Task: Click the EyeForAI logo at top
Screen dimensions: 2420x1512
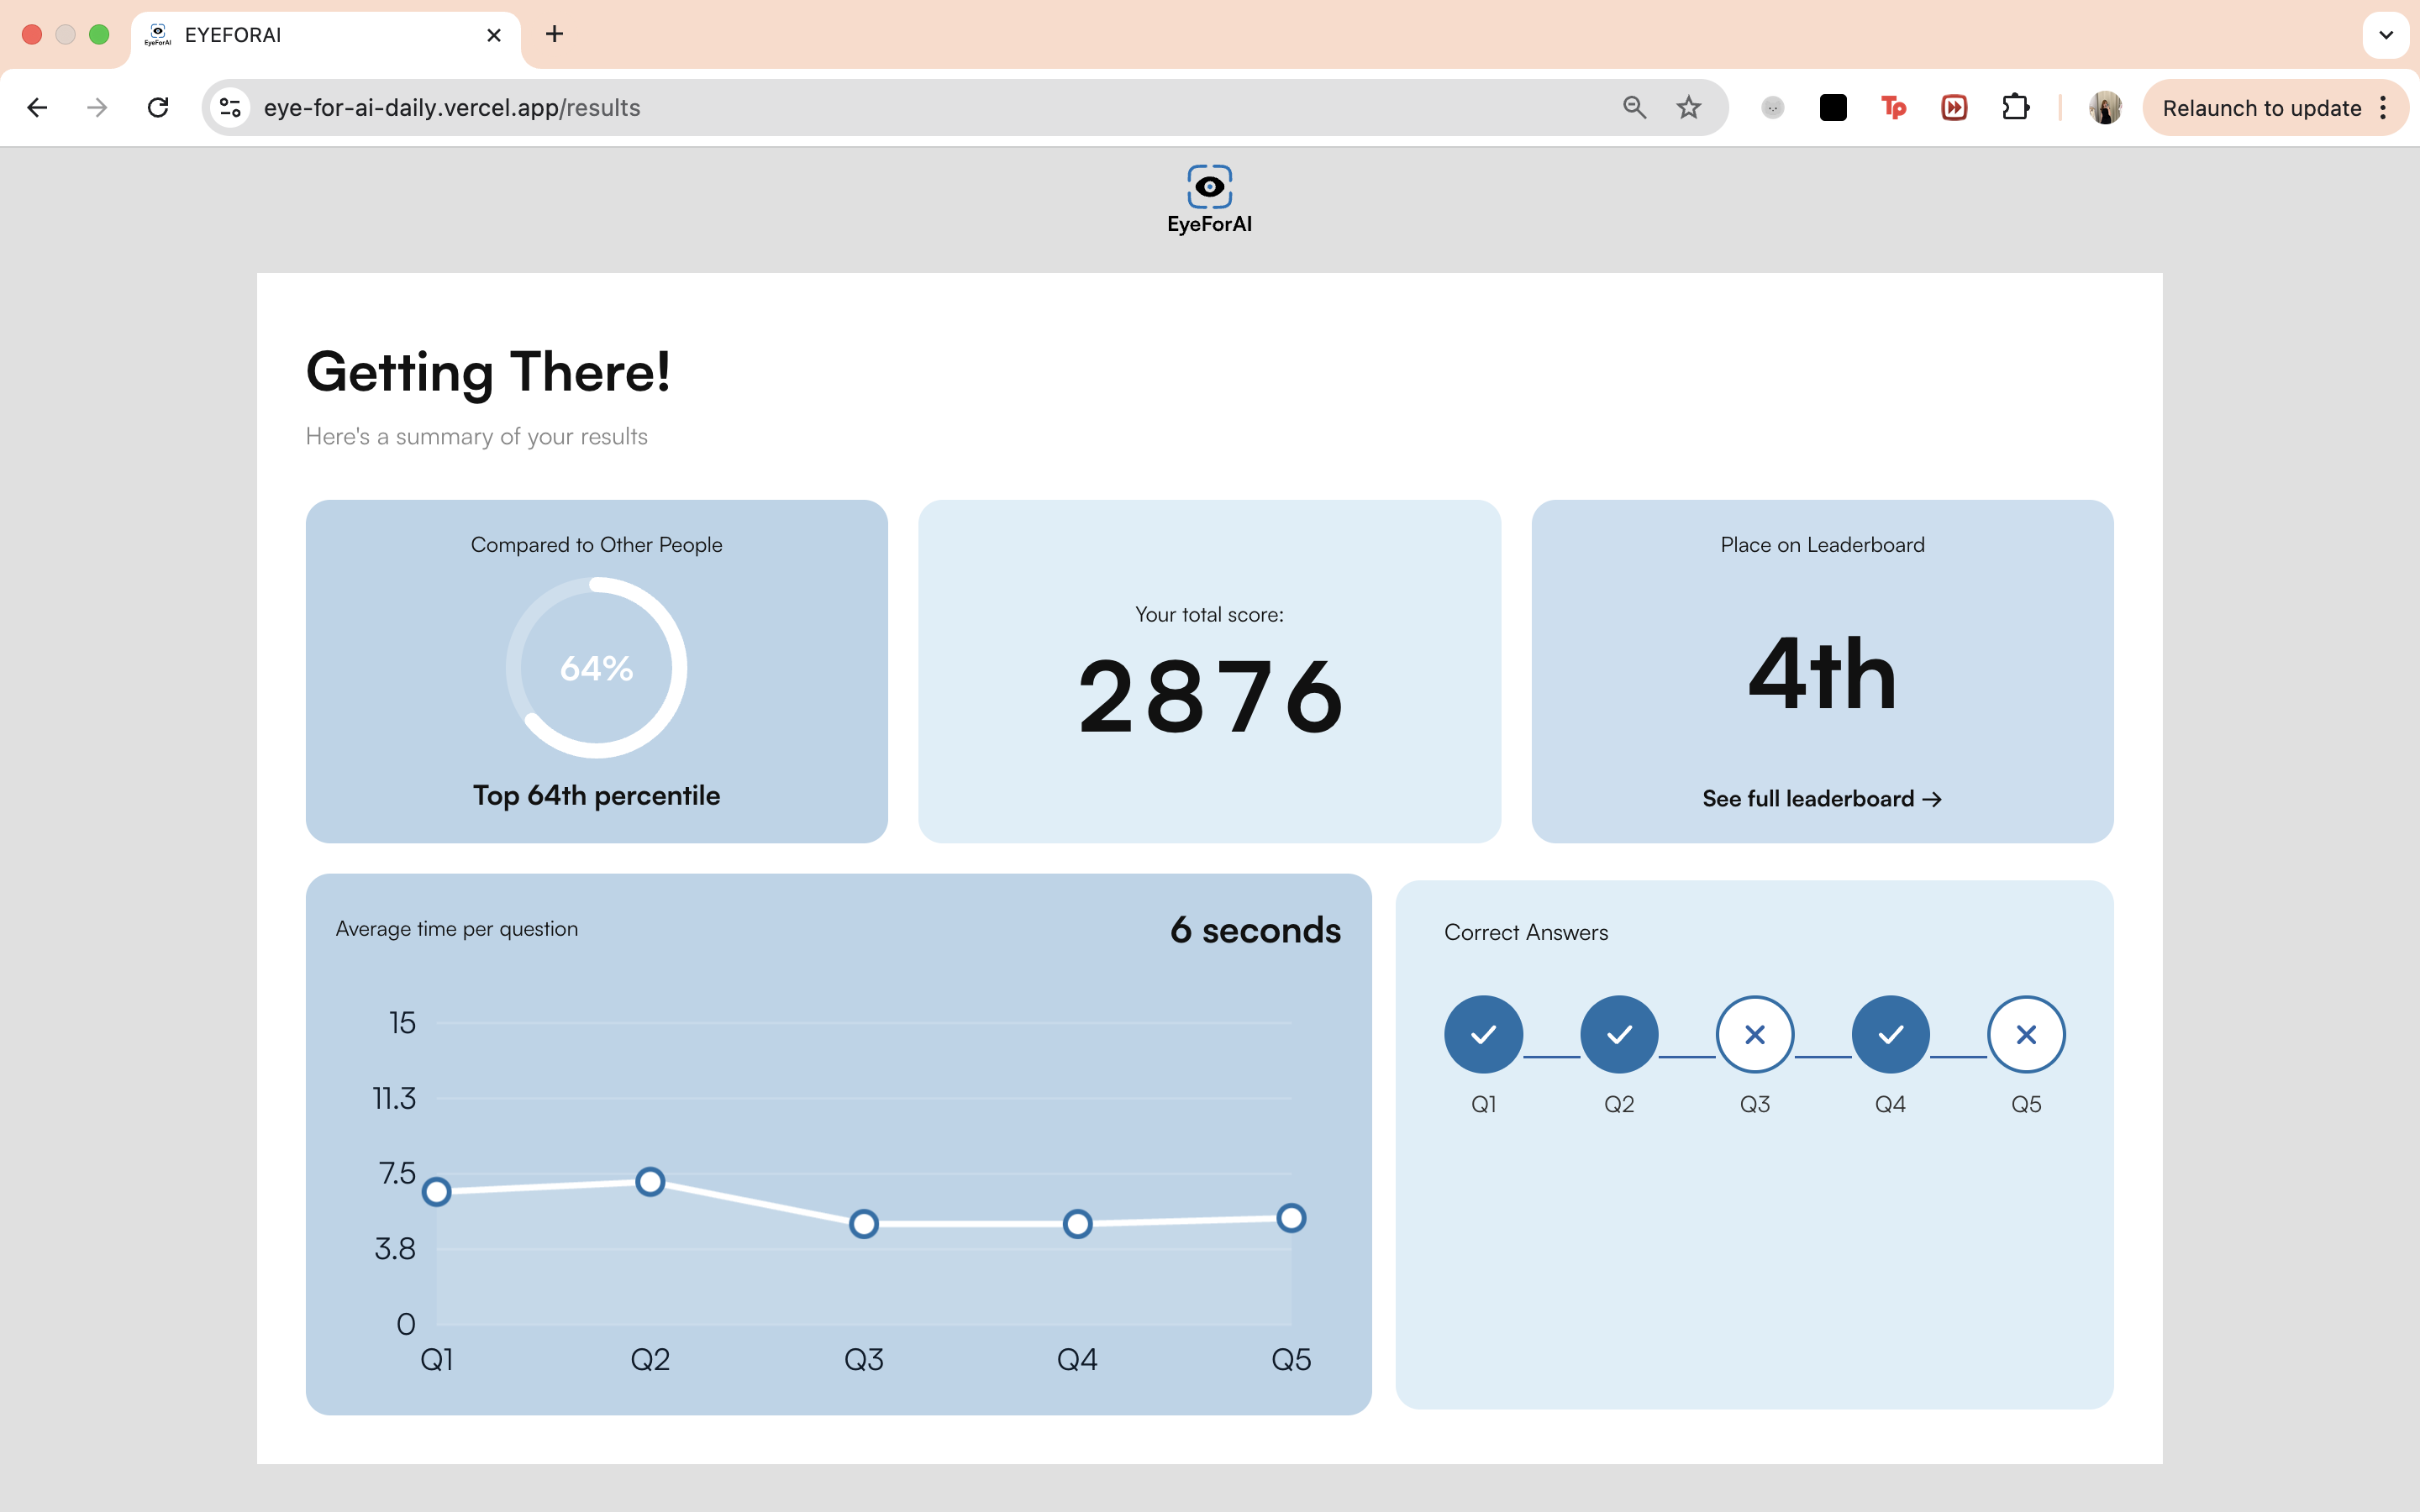Action: [x=1209, y=199]
